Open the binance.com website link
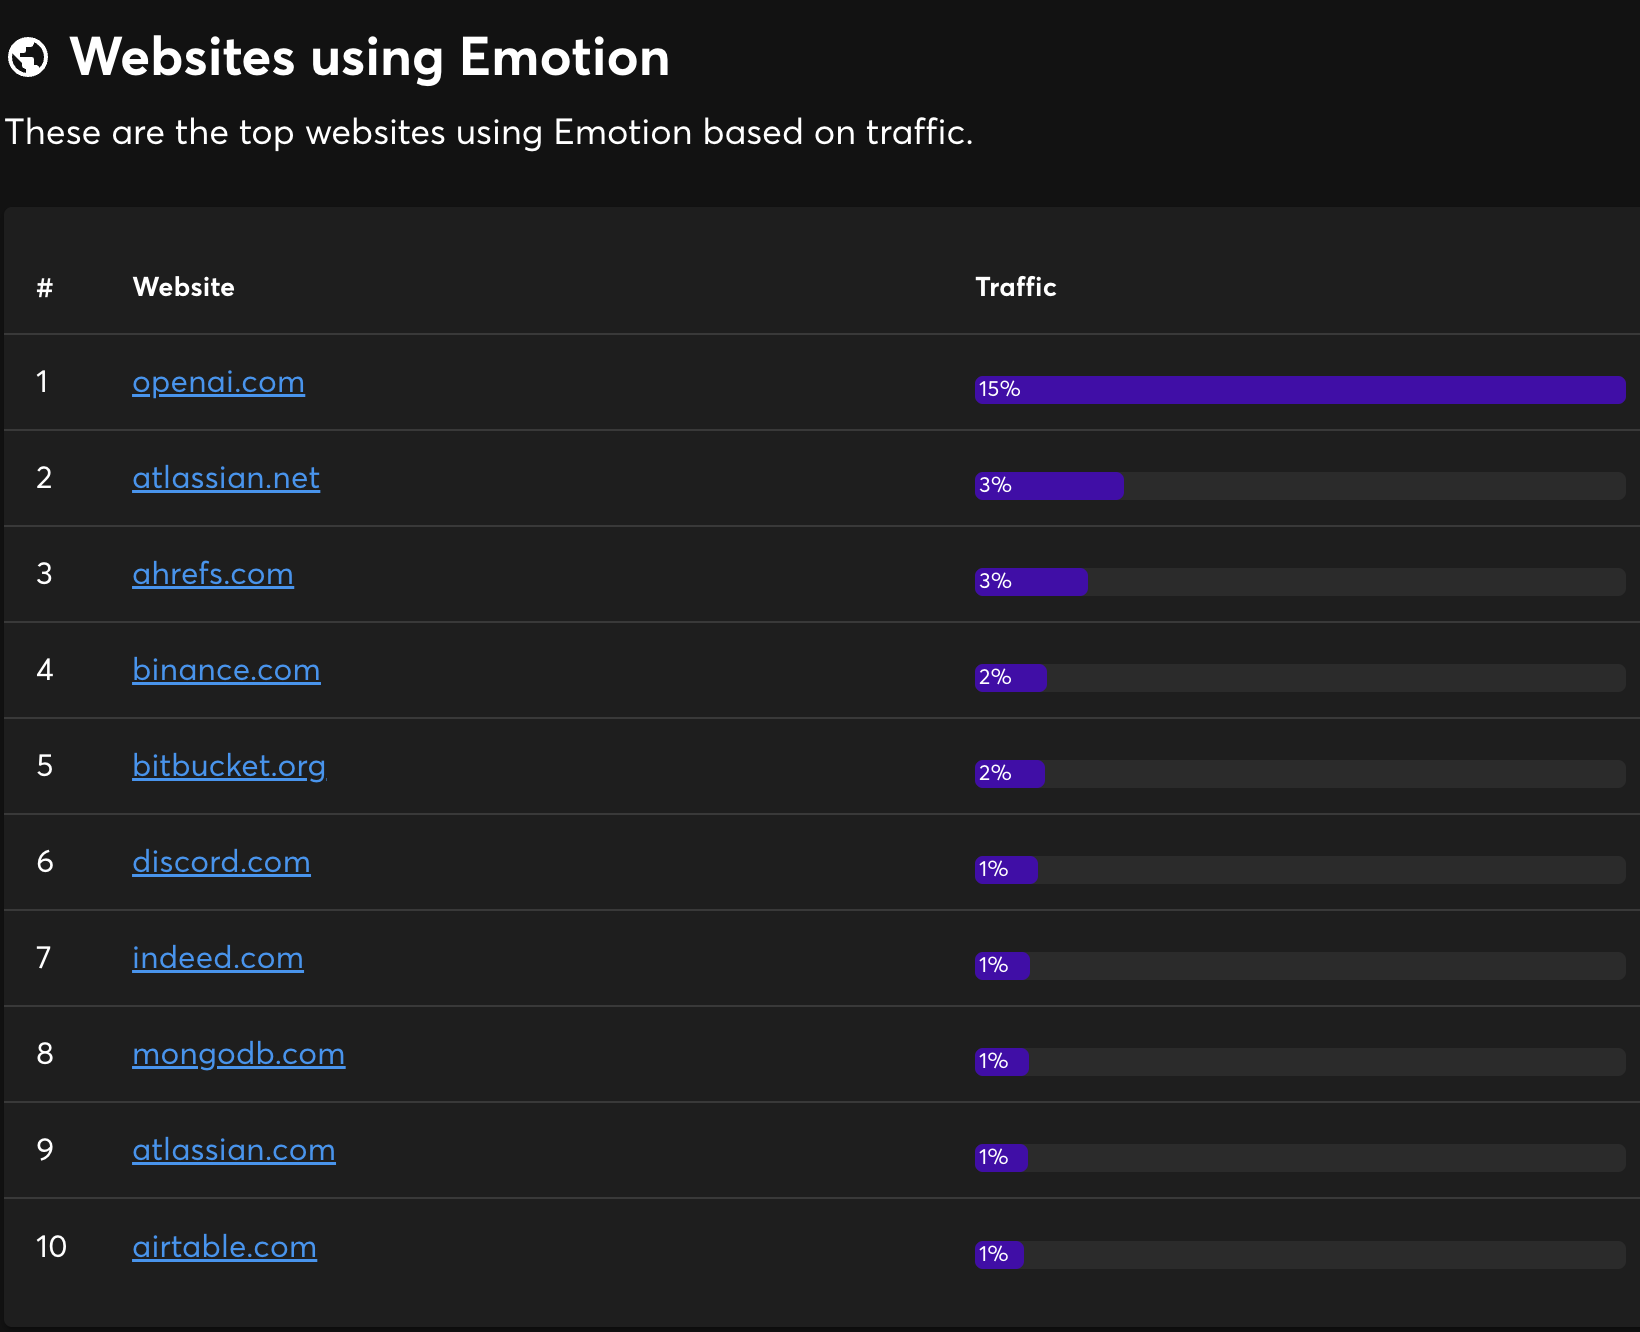Image resolution: width=1640 pixels, height=1332 pixels. click(x=226, y=670)
